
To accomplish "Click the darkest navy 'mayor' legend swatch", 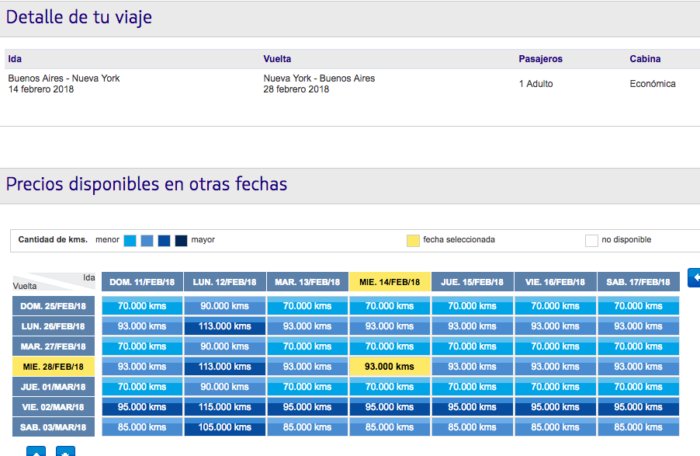I will 181,241.
